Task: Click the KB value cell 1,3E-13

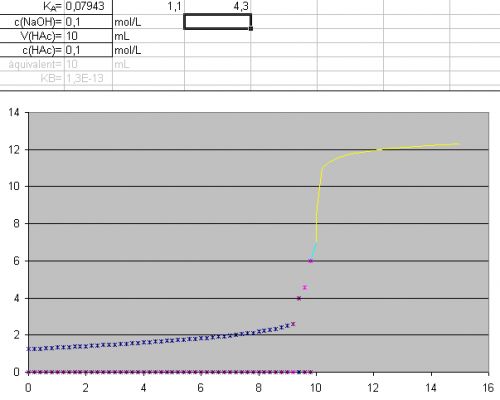Action: point(88,78)
